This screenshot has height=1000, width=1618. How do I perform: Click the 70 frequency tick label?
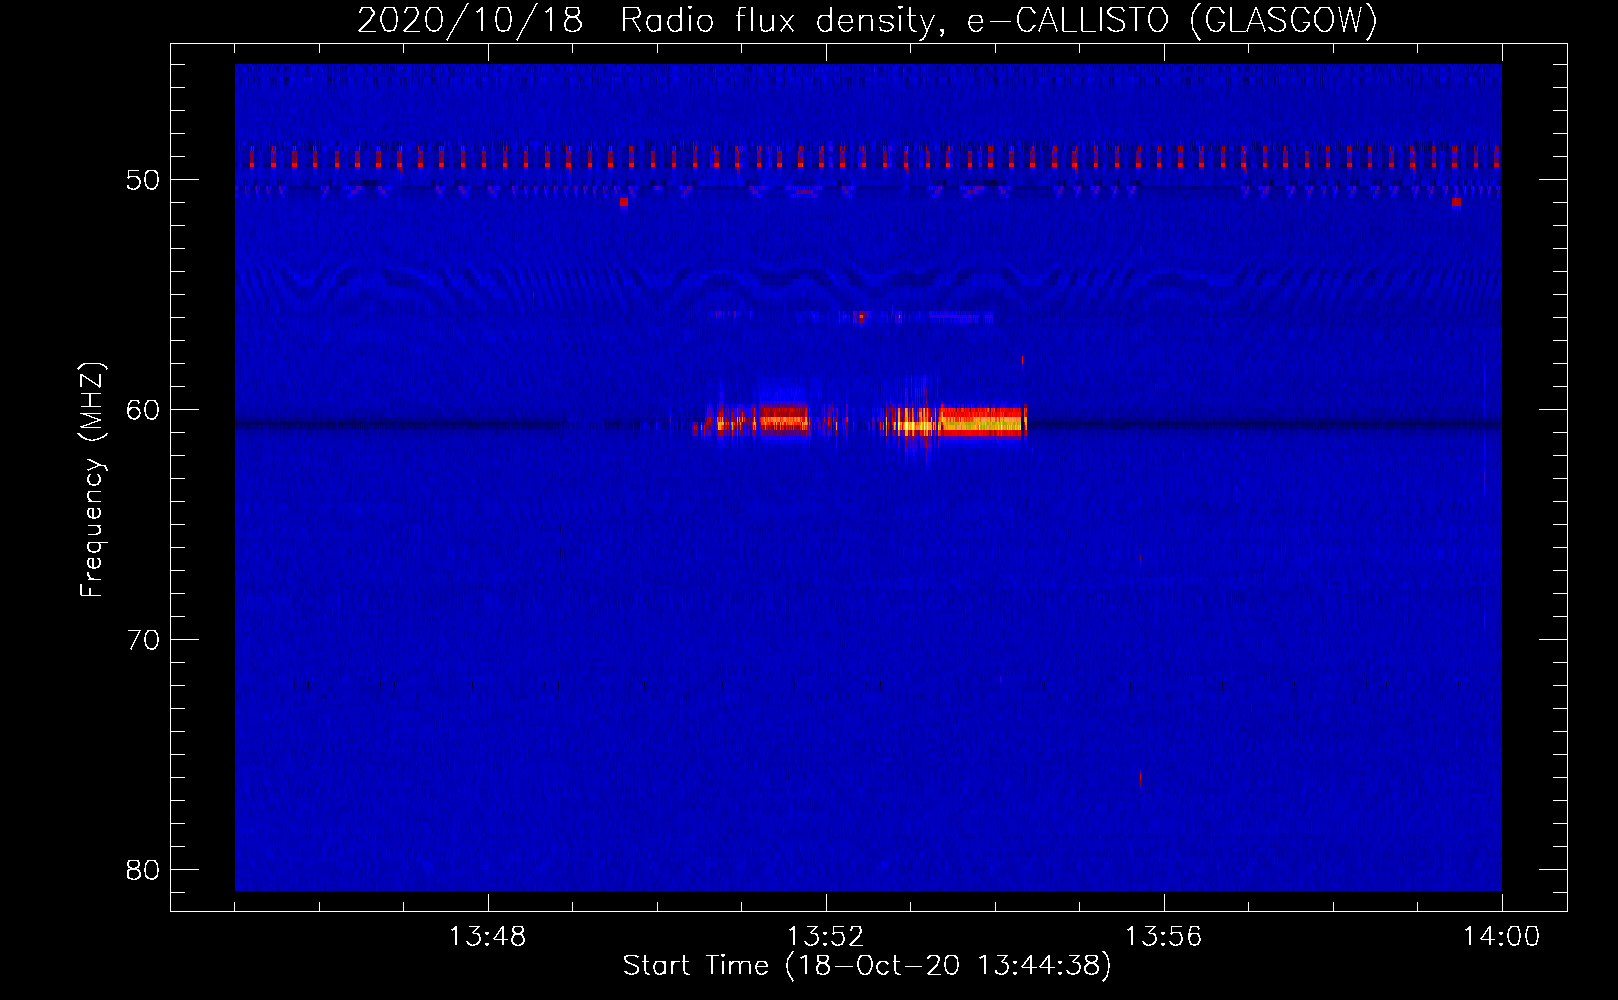point(143,640)
